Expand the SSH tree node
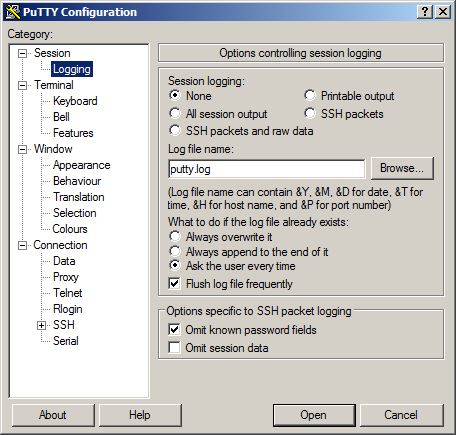 [x=41, y=325]
